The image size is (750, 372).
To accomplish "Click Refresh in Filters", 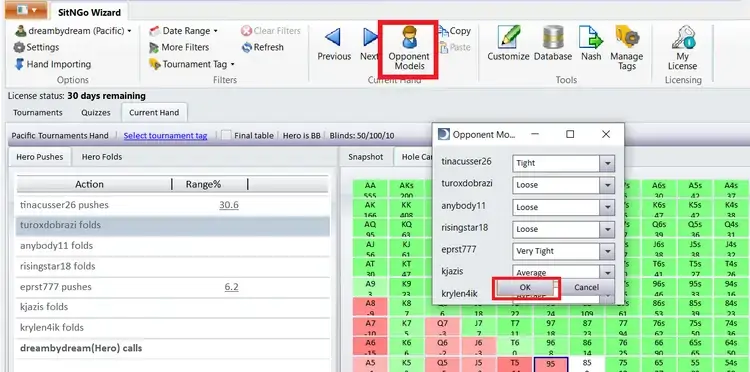I will (x=263, y=47).
